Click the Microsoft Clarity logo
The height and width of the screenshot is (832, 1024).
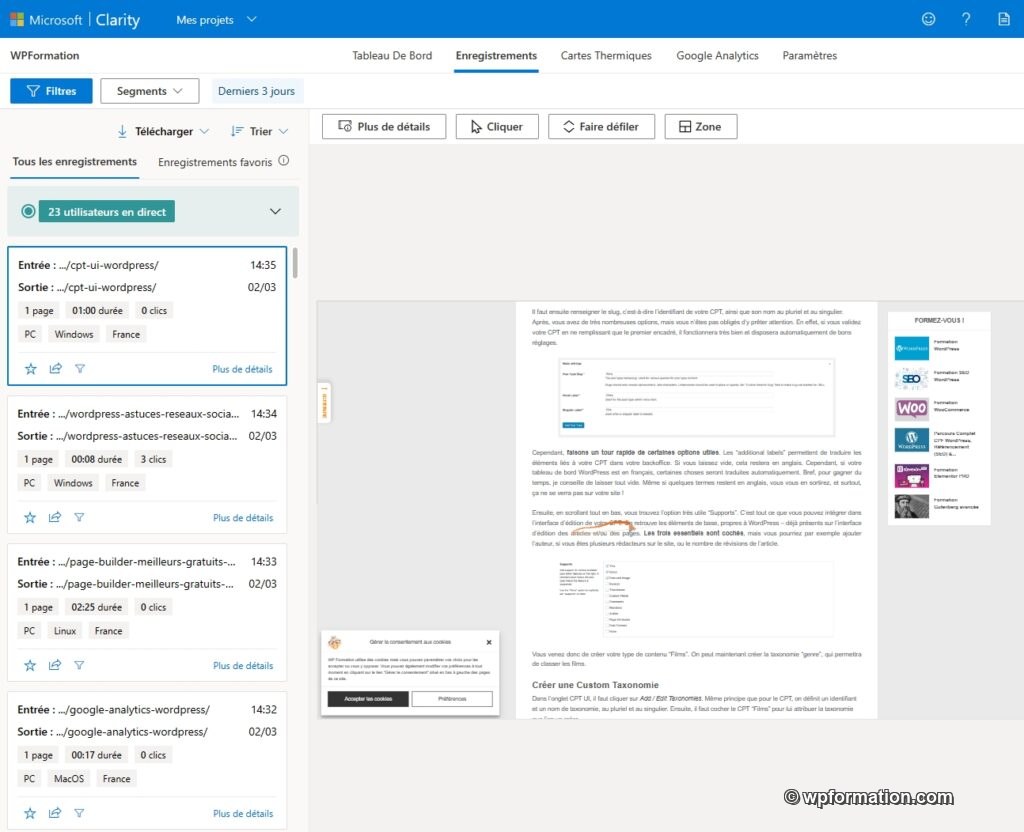point(75,20)
